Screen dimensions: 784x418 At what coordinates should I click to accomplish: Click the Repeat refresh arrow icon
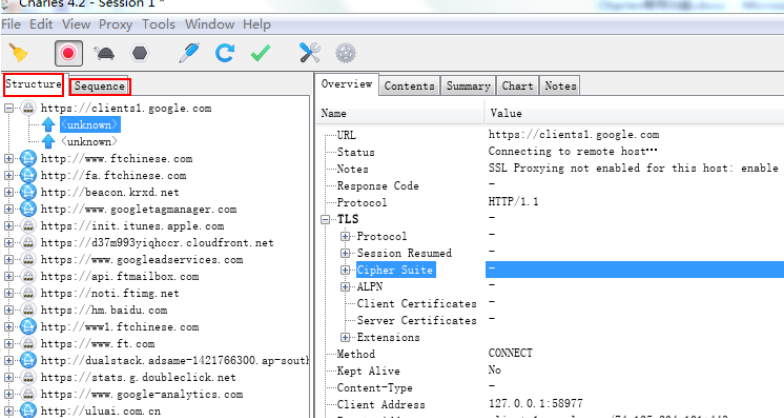click(224, 53)
